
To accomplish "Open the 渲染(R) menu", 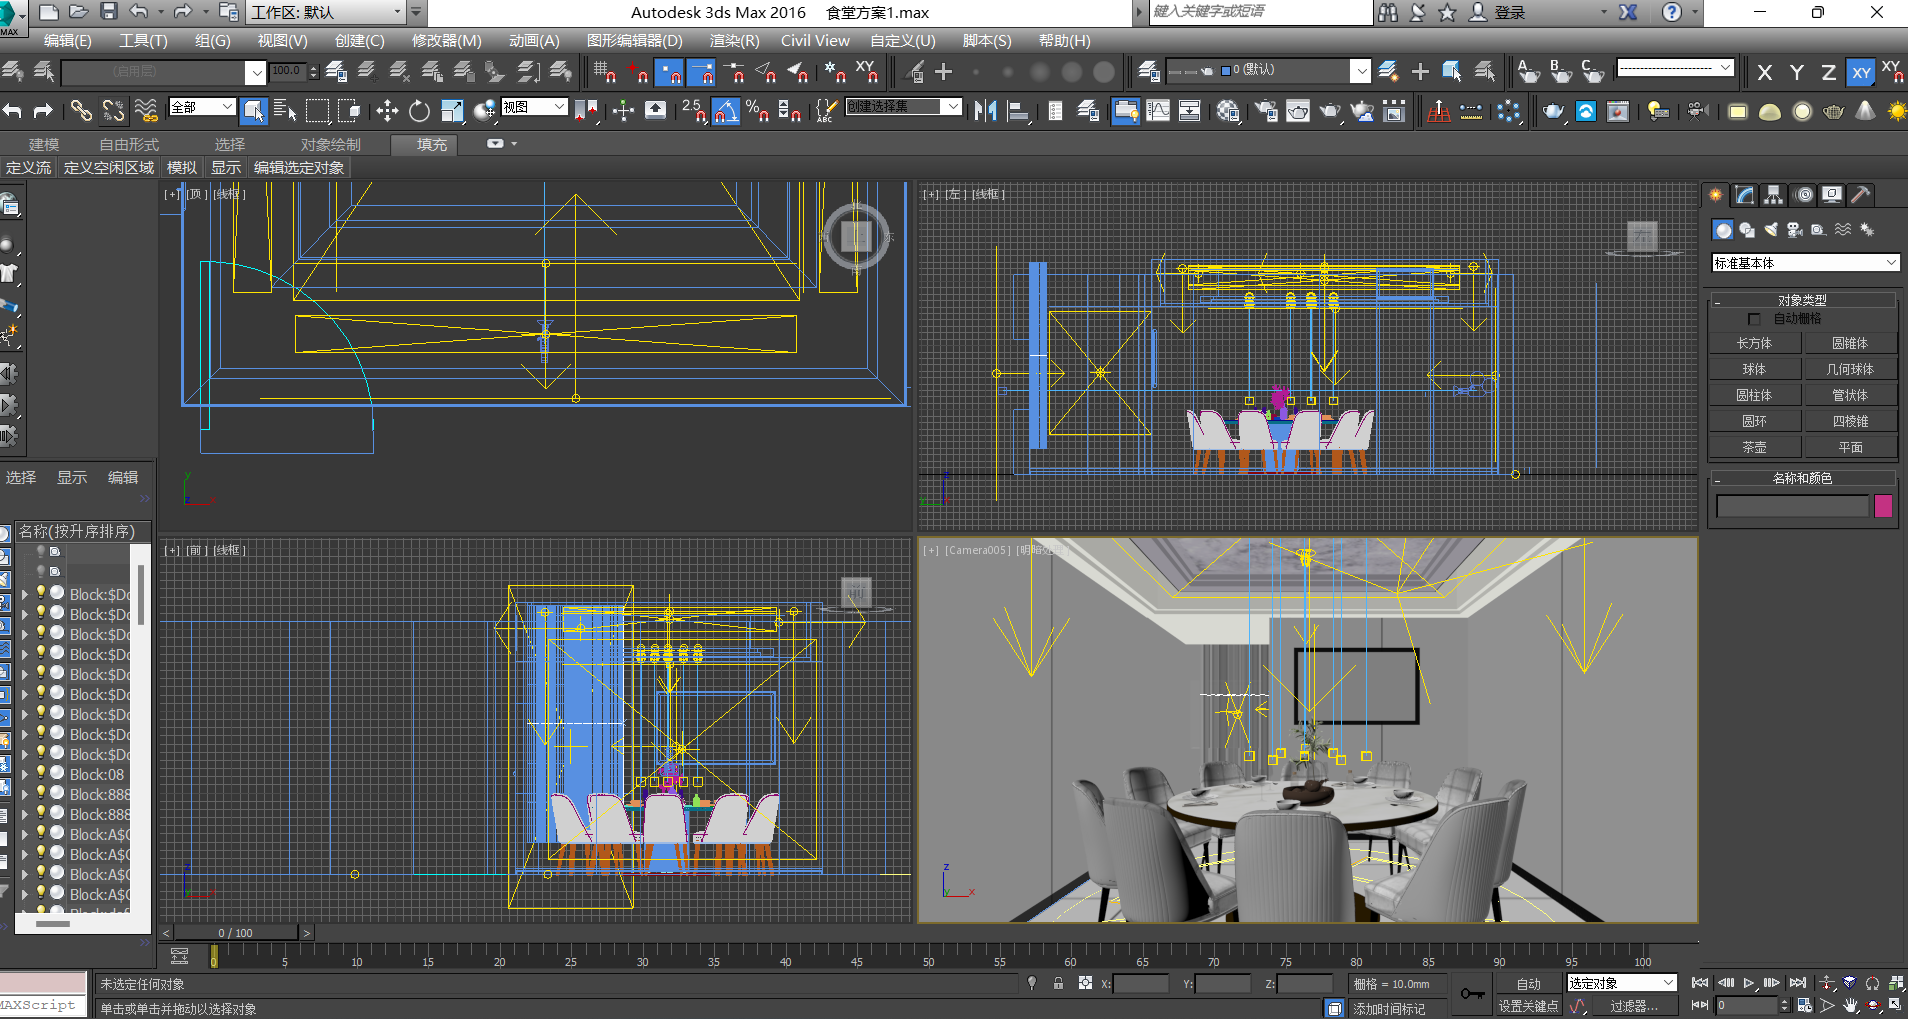I will tap(734, 41).
